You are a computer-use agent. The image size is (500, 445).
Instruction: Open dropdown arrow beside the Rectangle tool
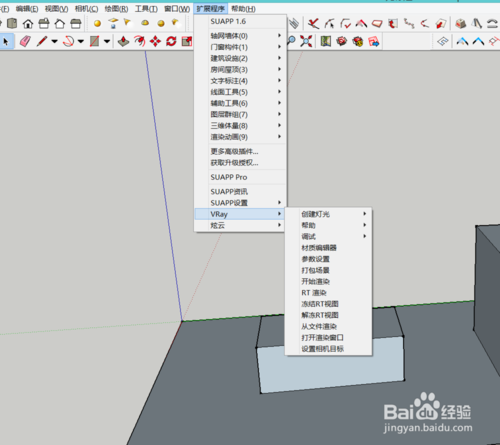[107, 41]
